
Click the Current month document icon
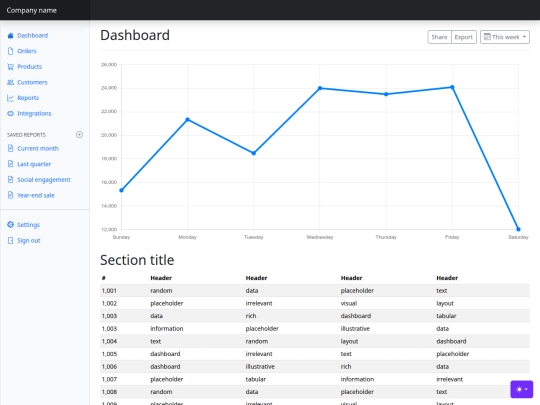pos(10,148)
